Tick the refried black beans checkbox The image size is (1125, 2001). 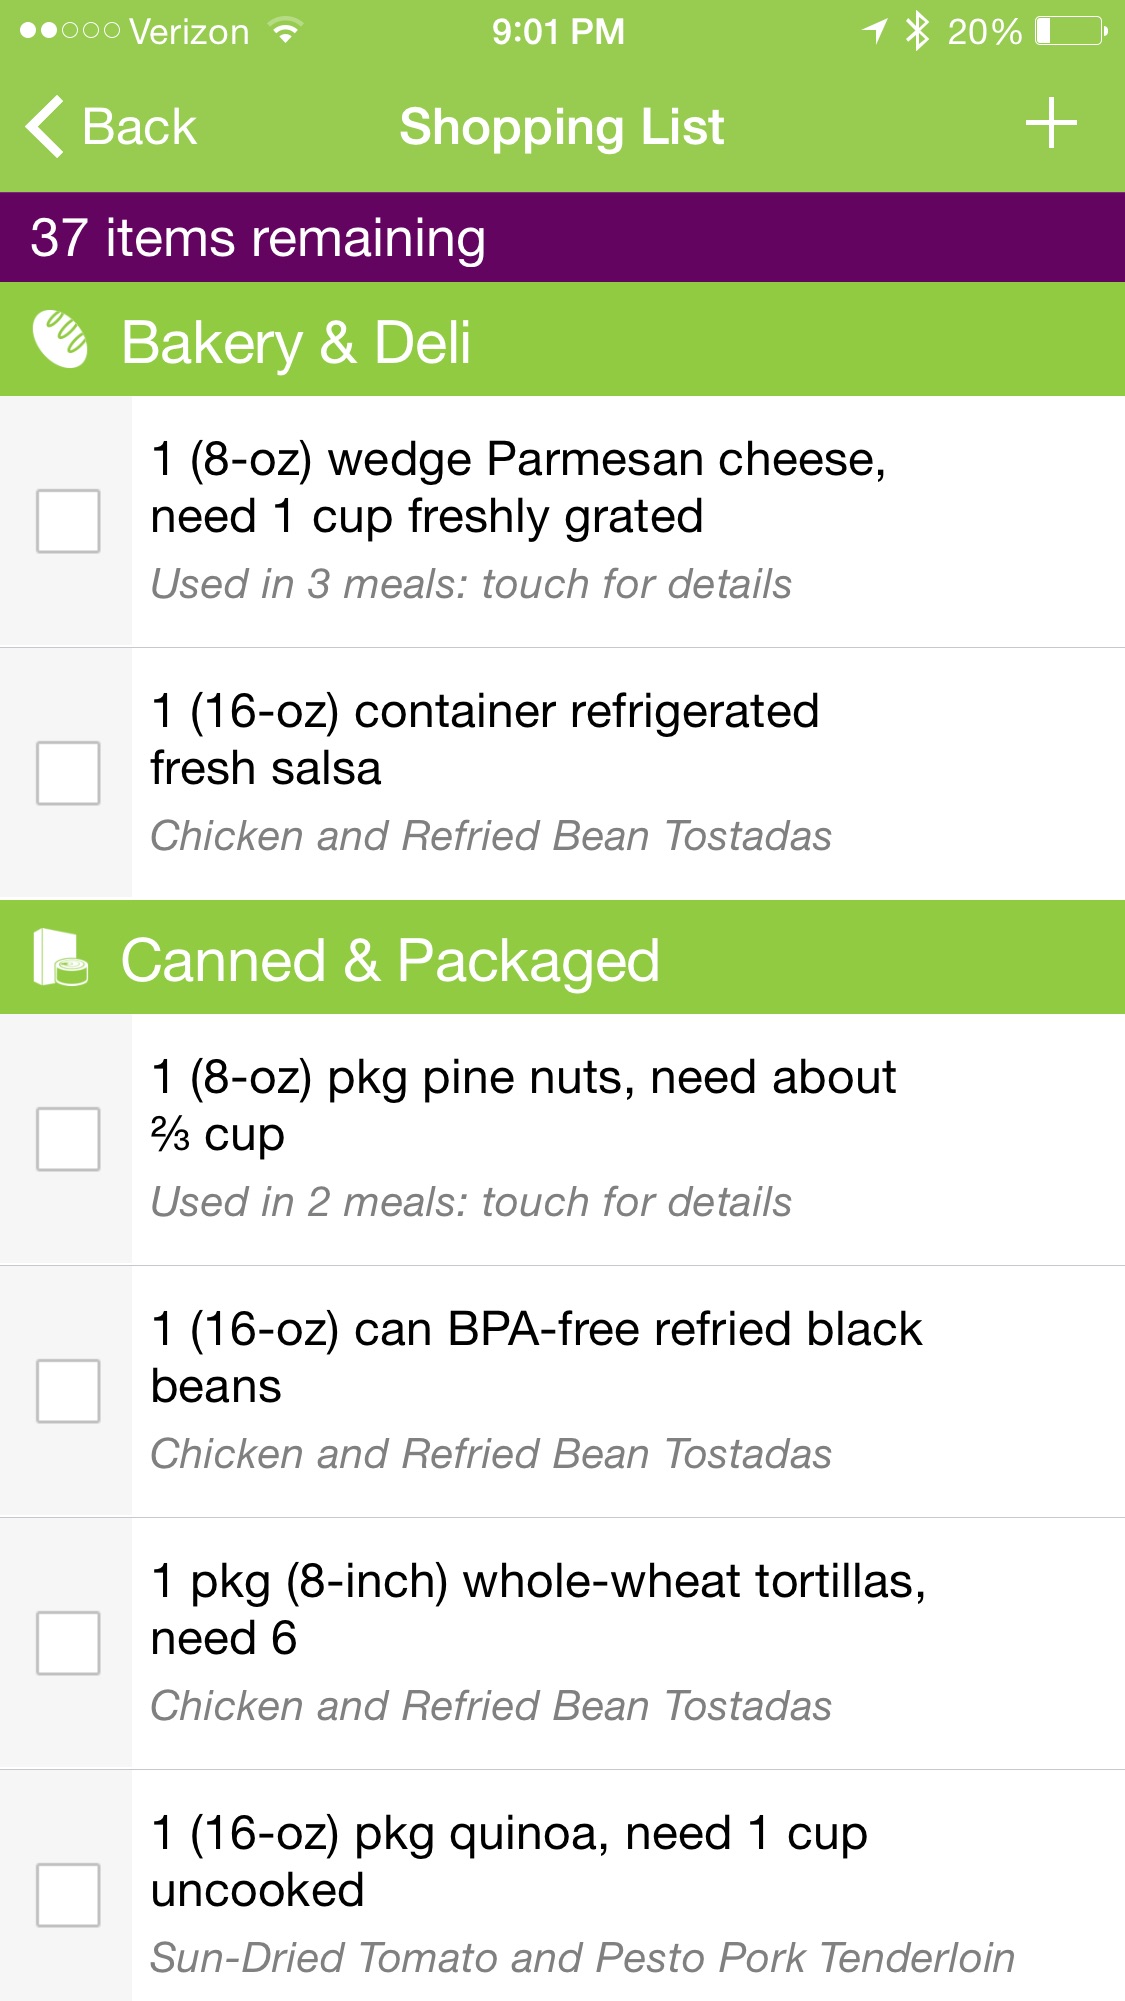point(68,1391)
